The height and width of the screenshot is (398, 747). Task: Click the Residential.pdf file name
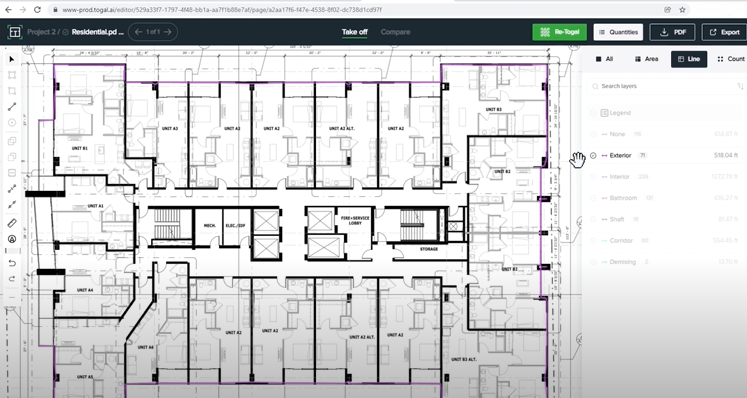click(x=97, y=32)
